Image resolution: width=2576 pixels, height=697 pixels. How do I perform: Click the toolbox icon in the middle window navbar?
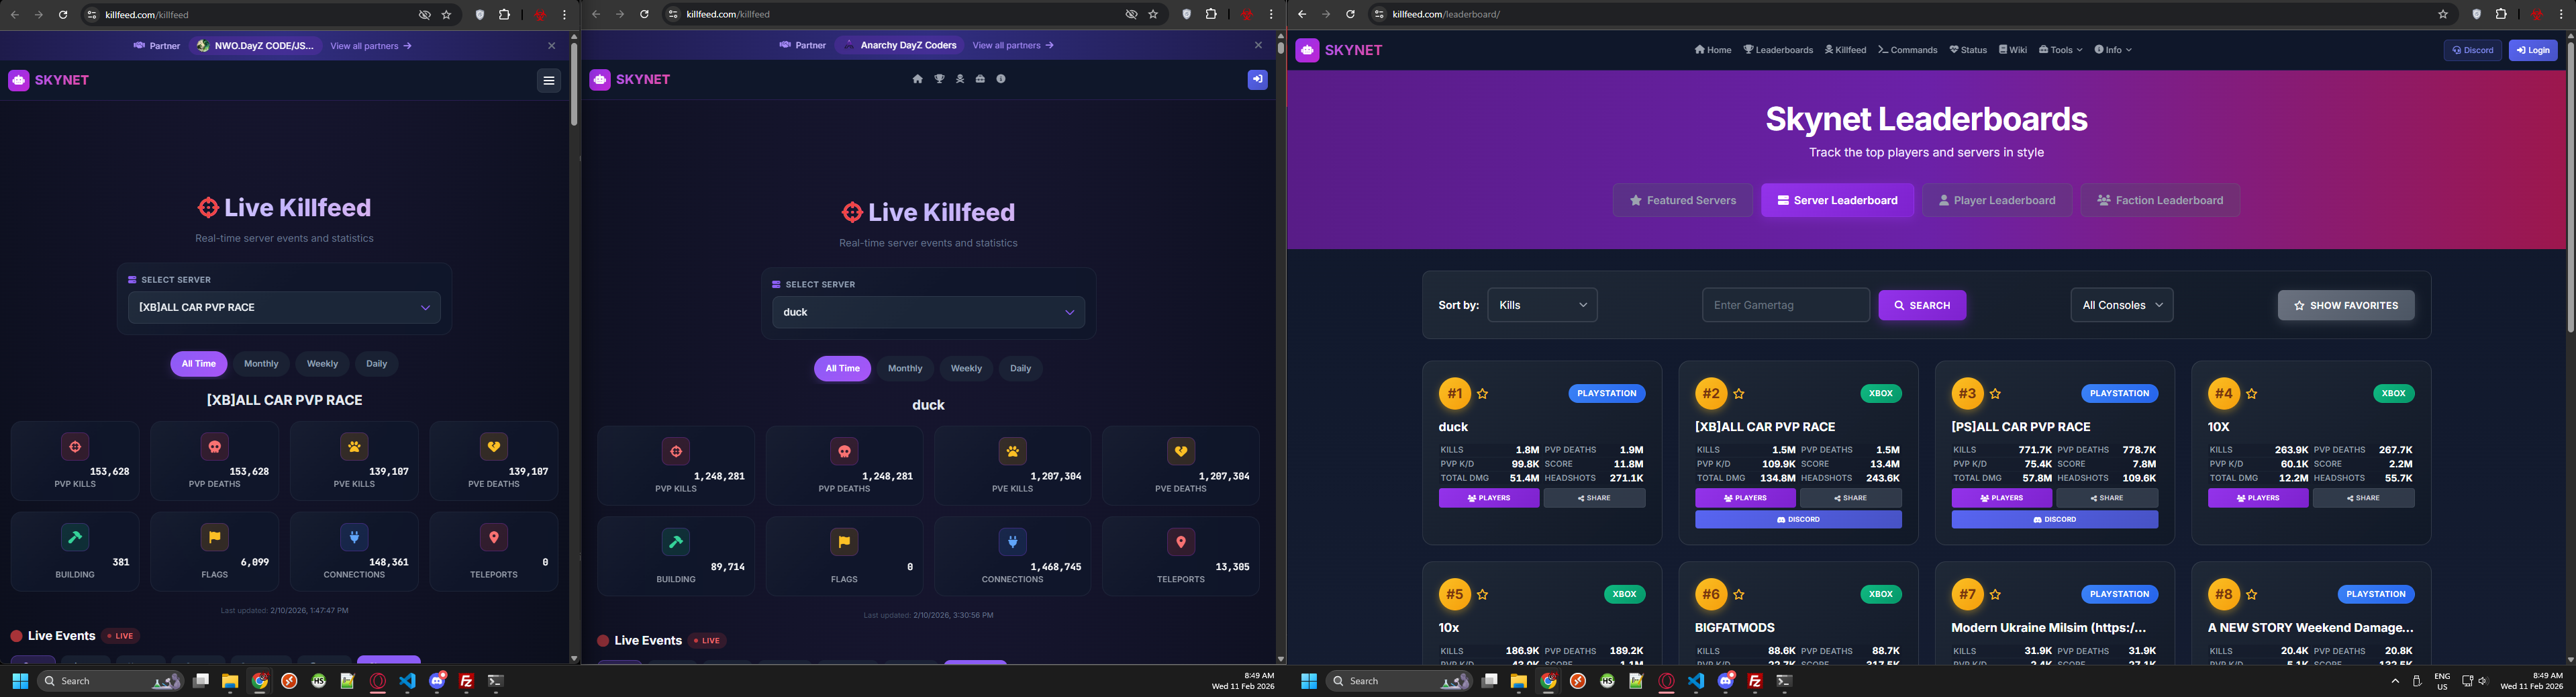tap(980, 79)
